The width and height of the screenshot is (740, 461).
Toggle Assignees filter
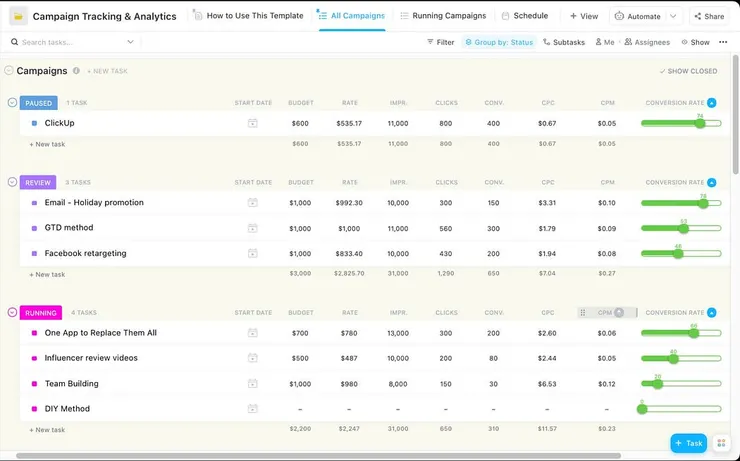click(x=647, y=42)
